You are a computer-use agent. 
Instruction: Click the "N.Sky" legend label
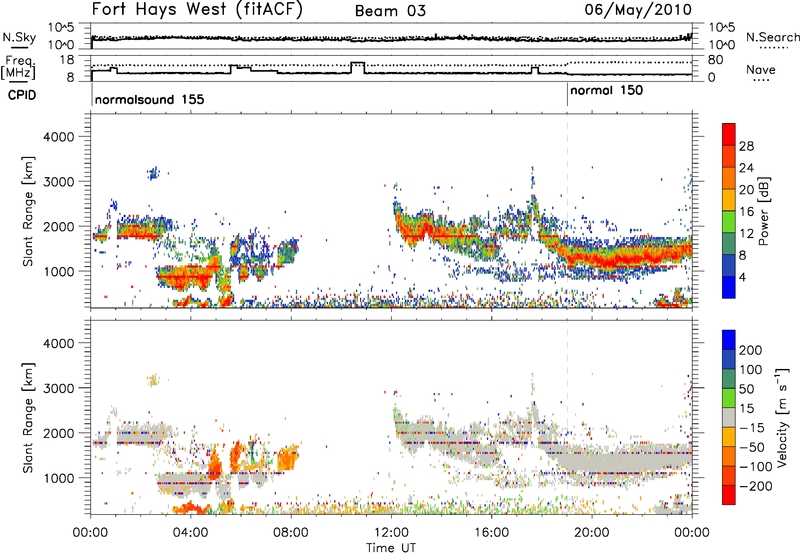pos(19,37)
